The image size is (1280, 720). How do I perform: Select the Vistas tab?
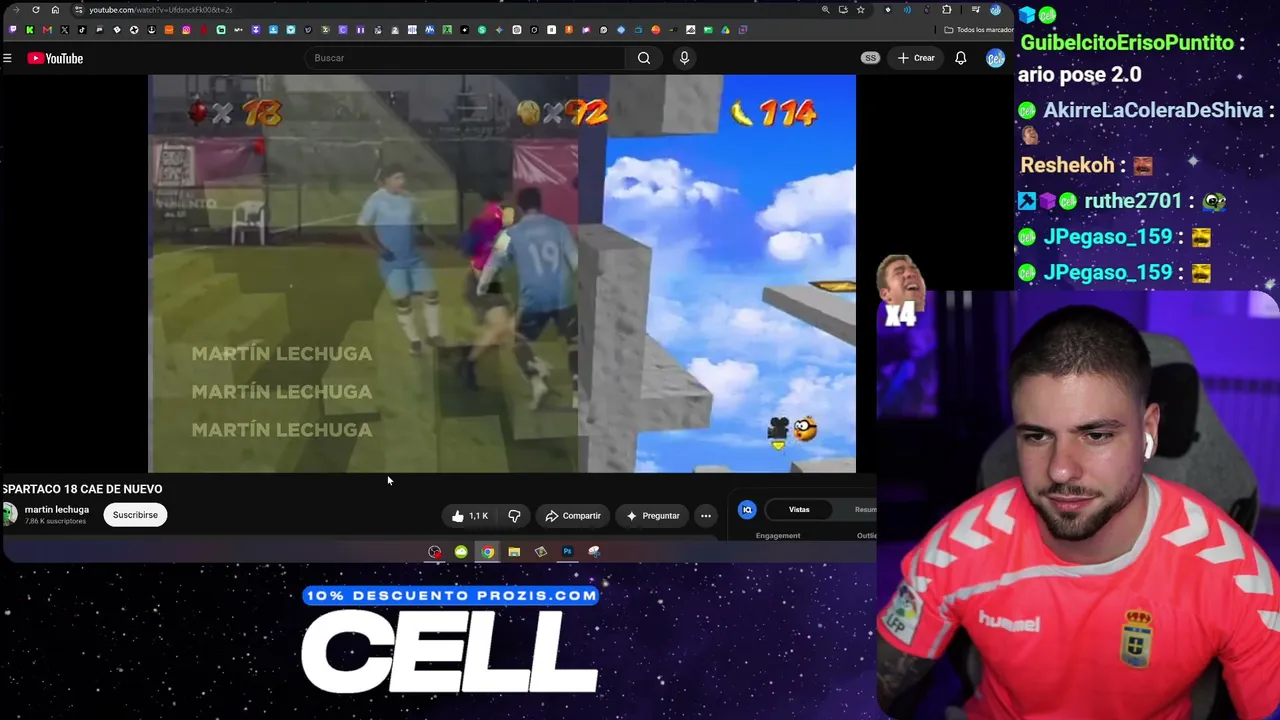tap(799, 510)
